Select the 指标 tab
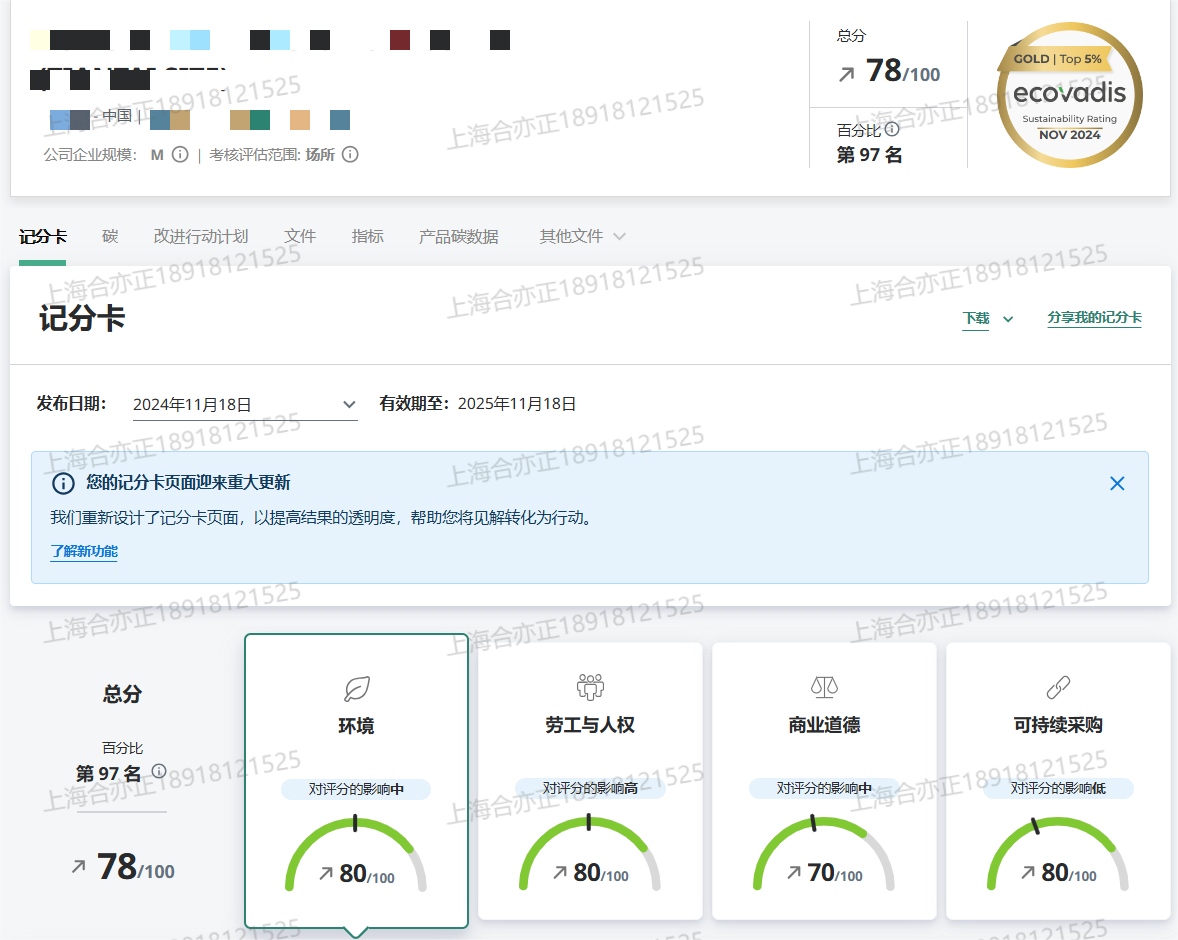The width and height of the screenshot is (1178, 940). [x=367, y=237]
